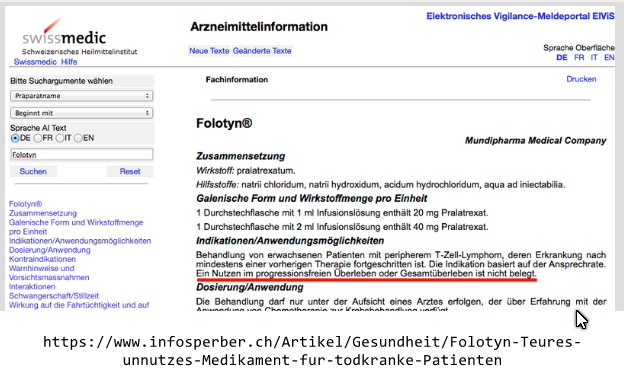Select EN radio for Sprache AI Text

(78, 138)
